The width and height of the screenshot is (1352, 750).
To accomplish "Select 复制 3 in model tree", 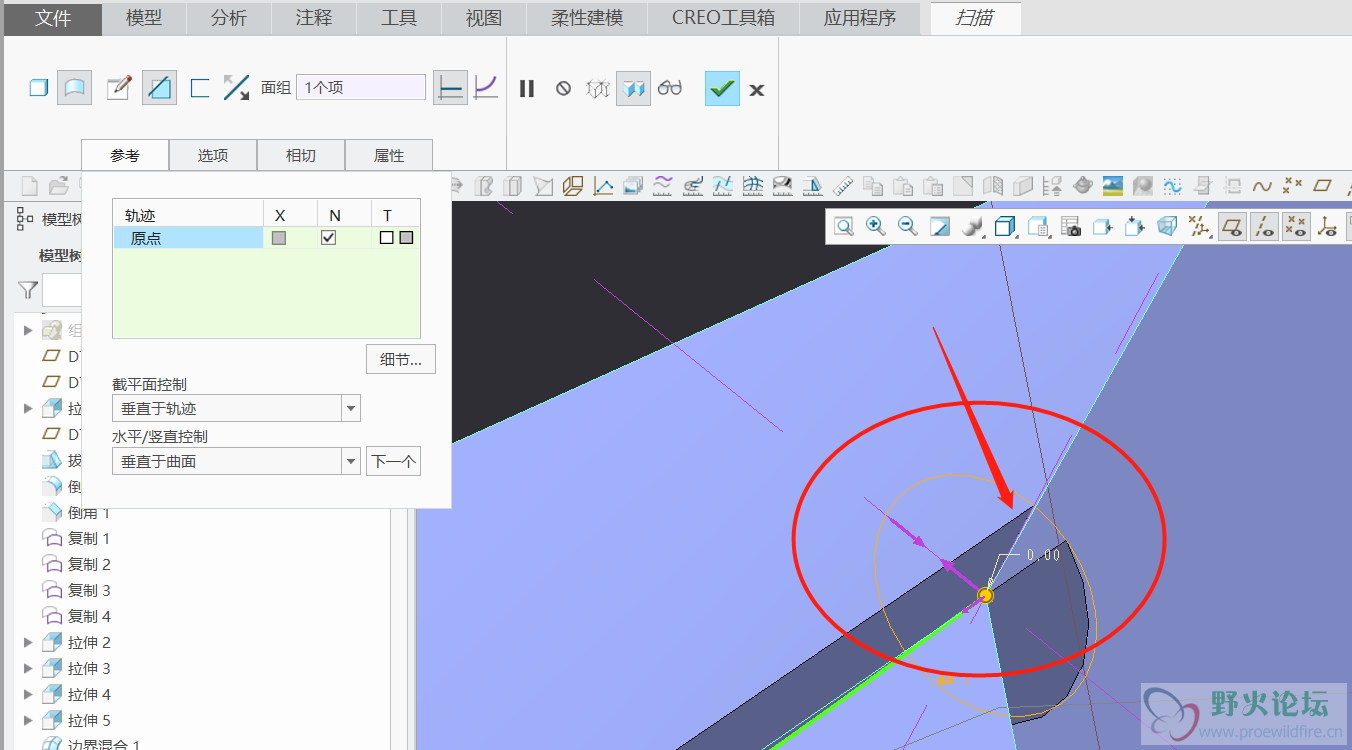I will (88, 590).
